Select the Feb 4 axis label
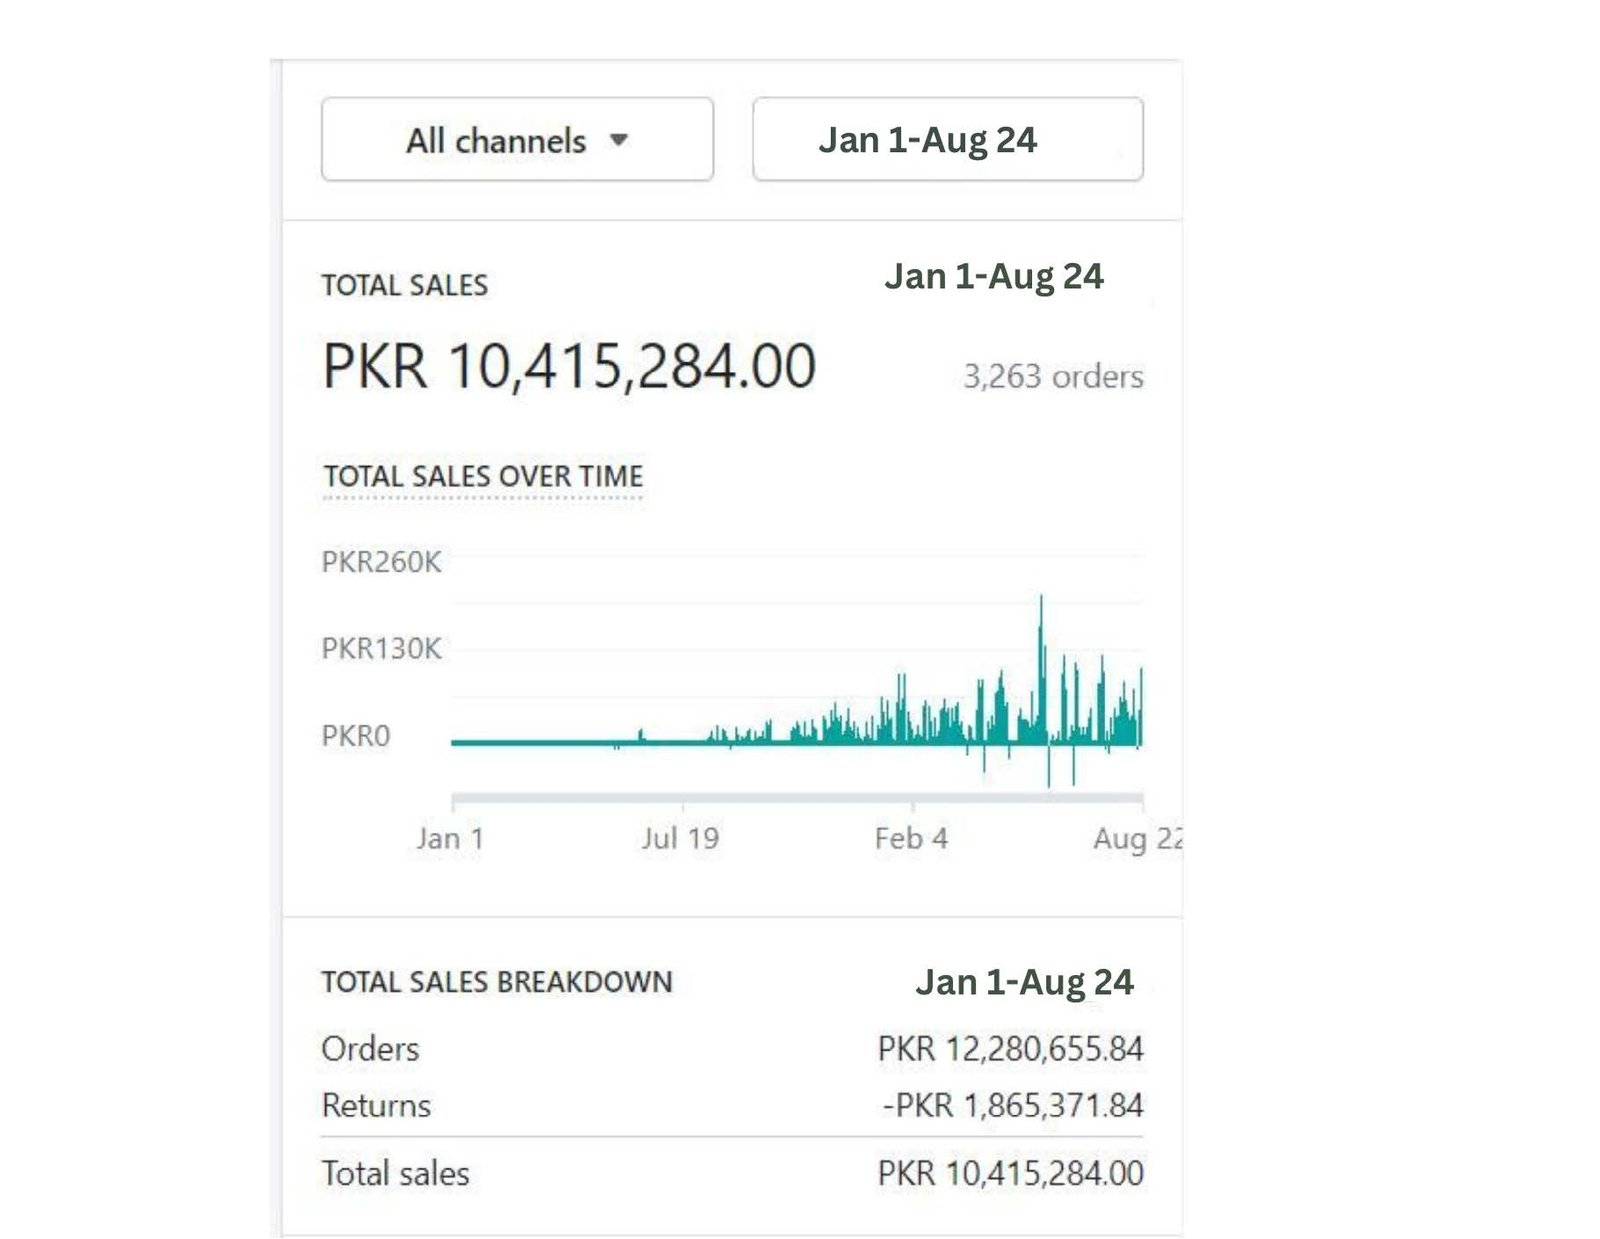 click(x=913, y=838)
